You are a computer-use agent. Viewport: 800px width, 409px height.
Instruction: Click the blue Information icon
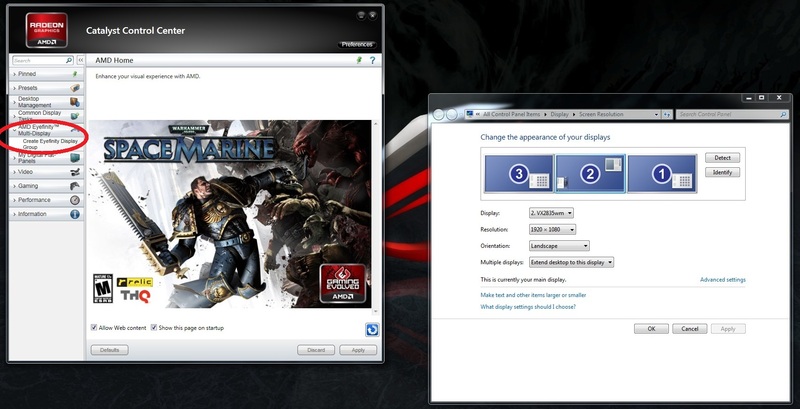[x=75, y=214]
